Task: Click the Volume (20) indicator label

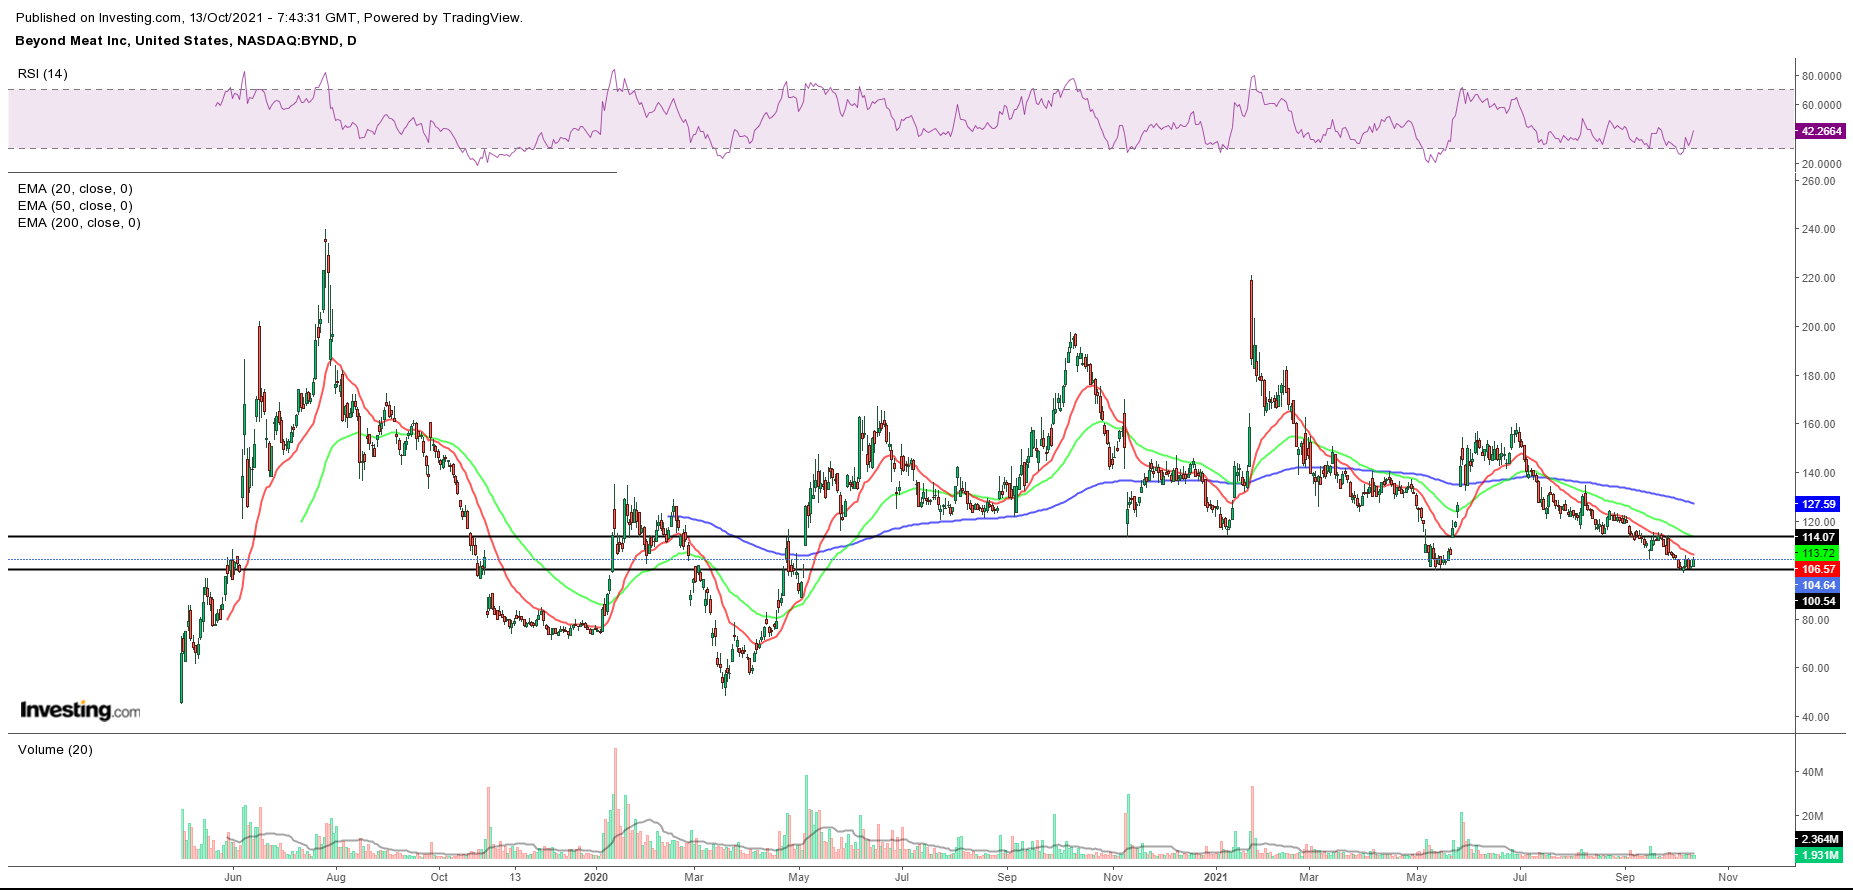Action: [55, 750]
